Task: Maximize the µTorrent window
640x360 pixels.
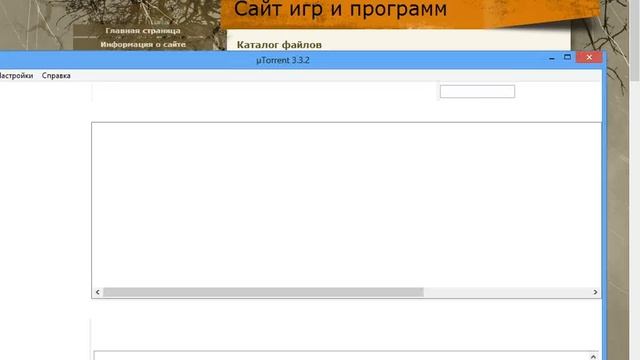Action: click(x=567, y=58)
